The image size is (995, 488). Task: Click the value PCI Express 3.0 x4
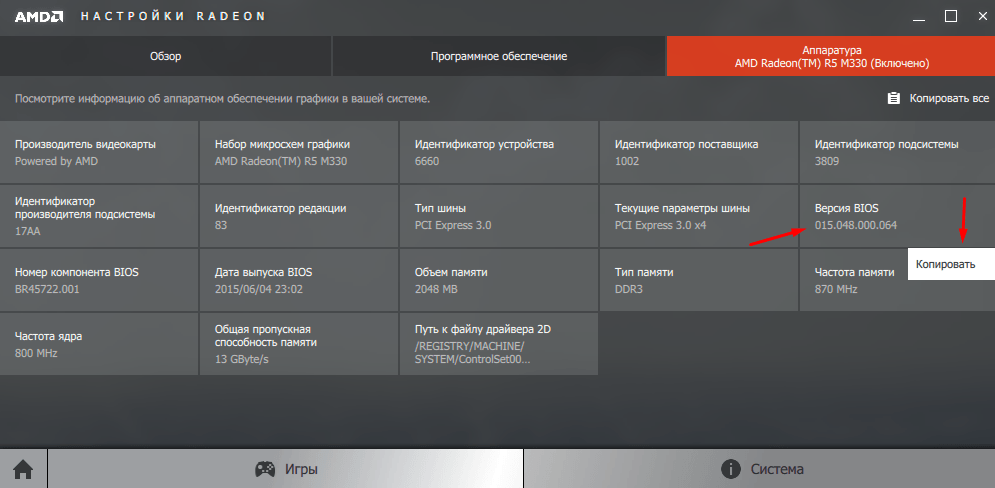pos(661,225)
